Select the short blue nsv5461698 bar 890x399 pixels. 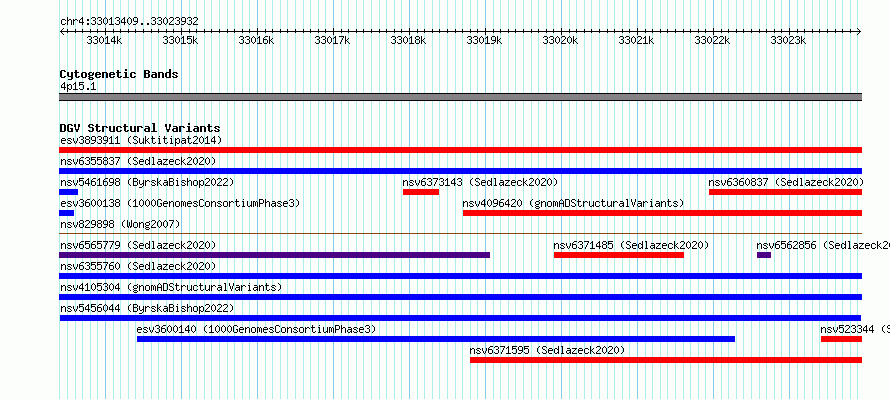click(68, 192)
